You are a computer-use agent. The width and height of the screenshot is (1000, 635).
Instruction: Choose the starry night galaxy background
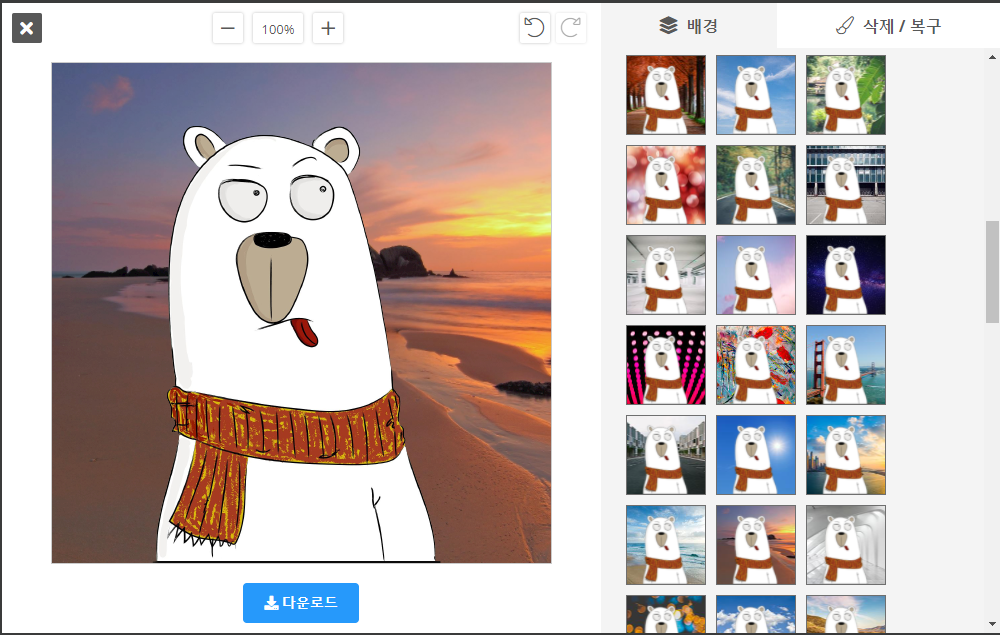click(846, 275)
